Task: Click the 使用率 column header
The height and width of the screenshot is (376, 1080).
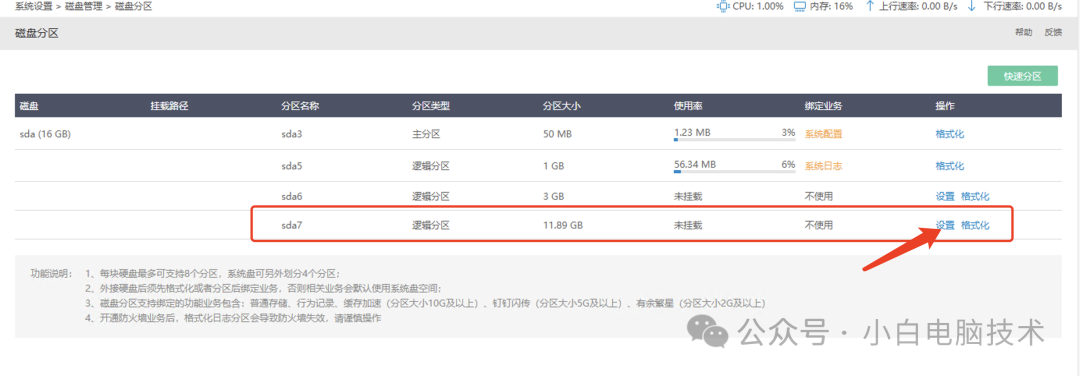Action: pyautogui.click(x=688, y=106)
